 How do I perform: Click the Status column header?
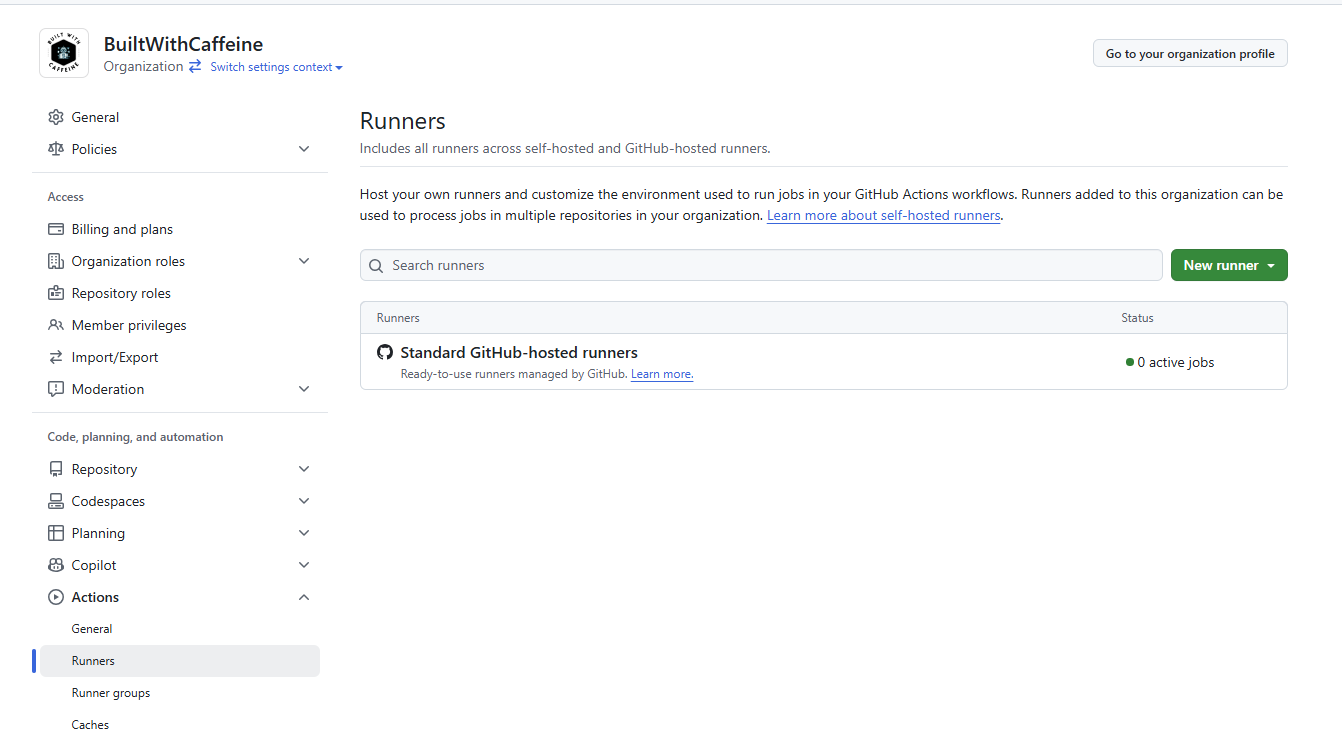[1137, 318]
